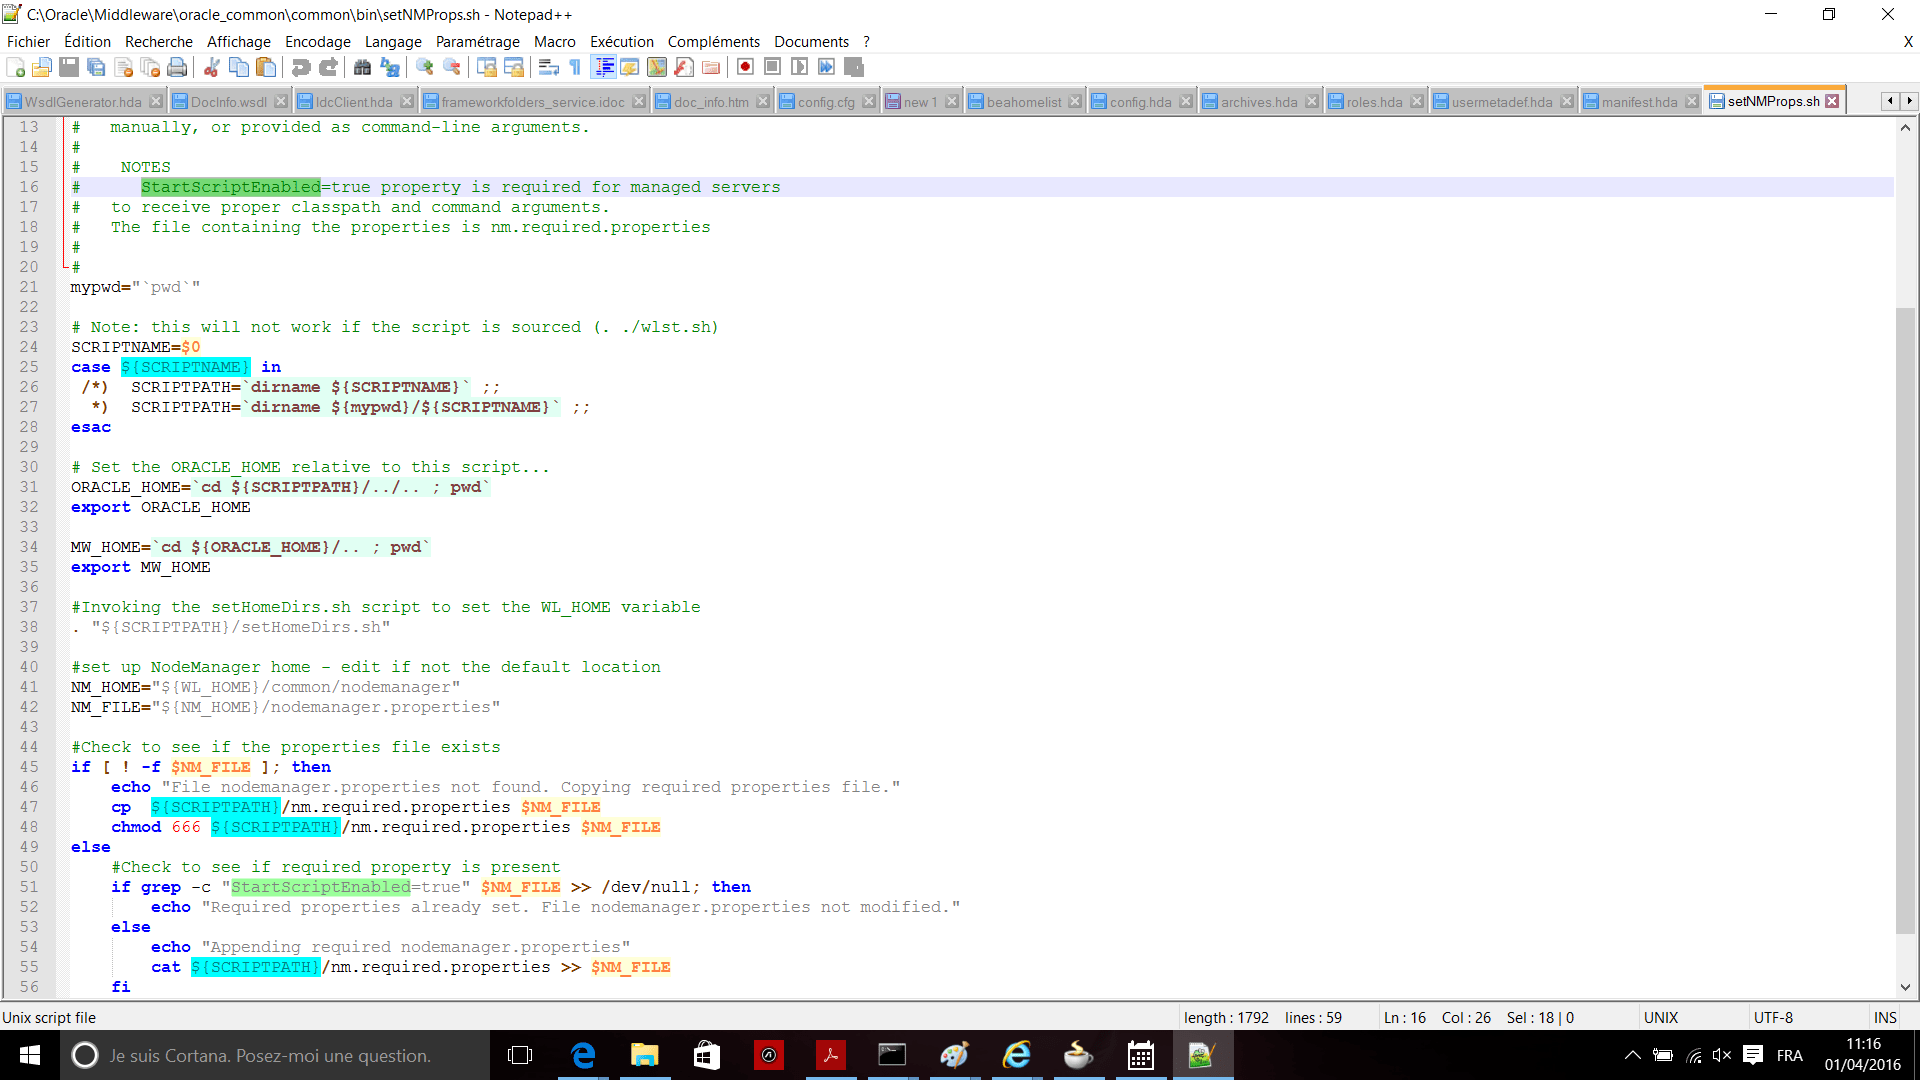Click the vertical scrollbar down arrow
Image resolution: width=1920 pixels, height=1080 pixels.
[x=1905, y=987]
